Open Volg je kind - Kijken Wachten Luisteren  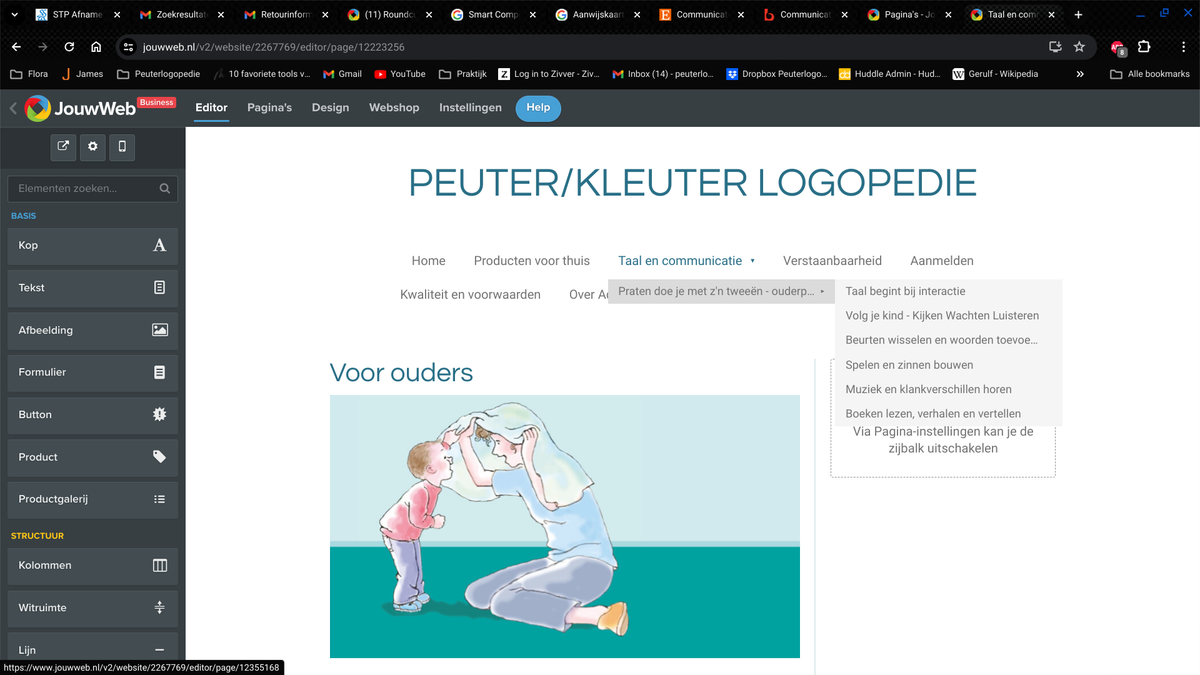tap(948, 316)
